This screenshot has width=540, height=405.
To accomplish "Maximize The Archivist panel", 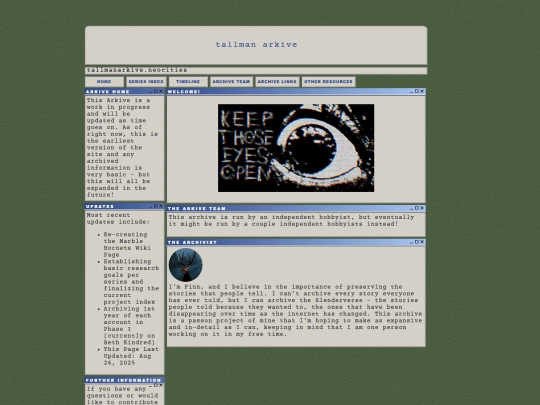I will pyautogui.click(x=417, y=242).
